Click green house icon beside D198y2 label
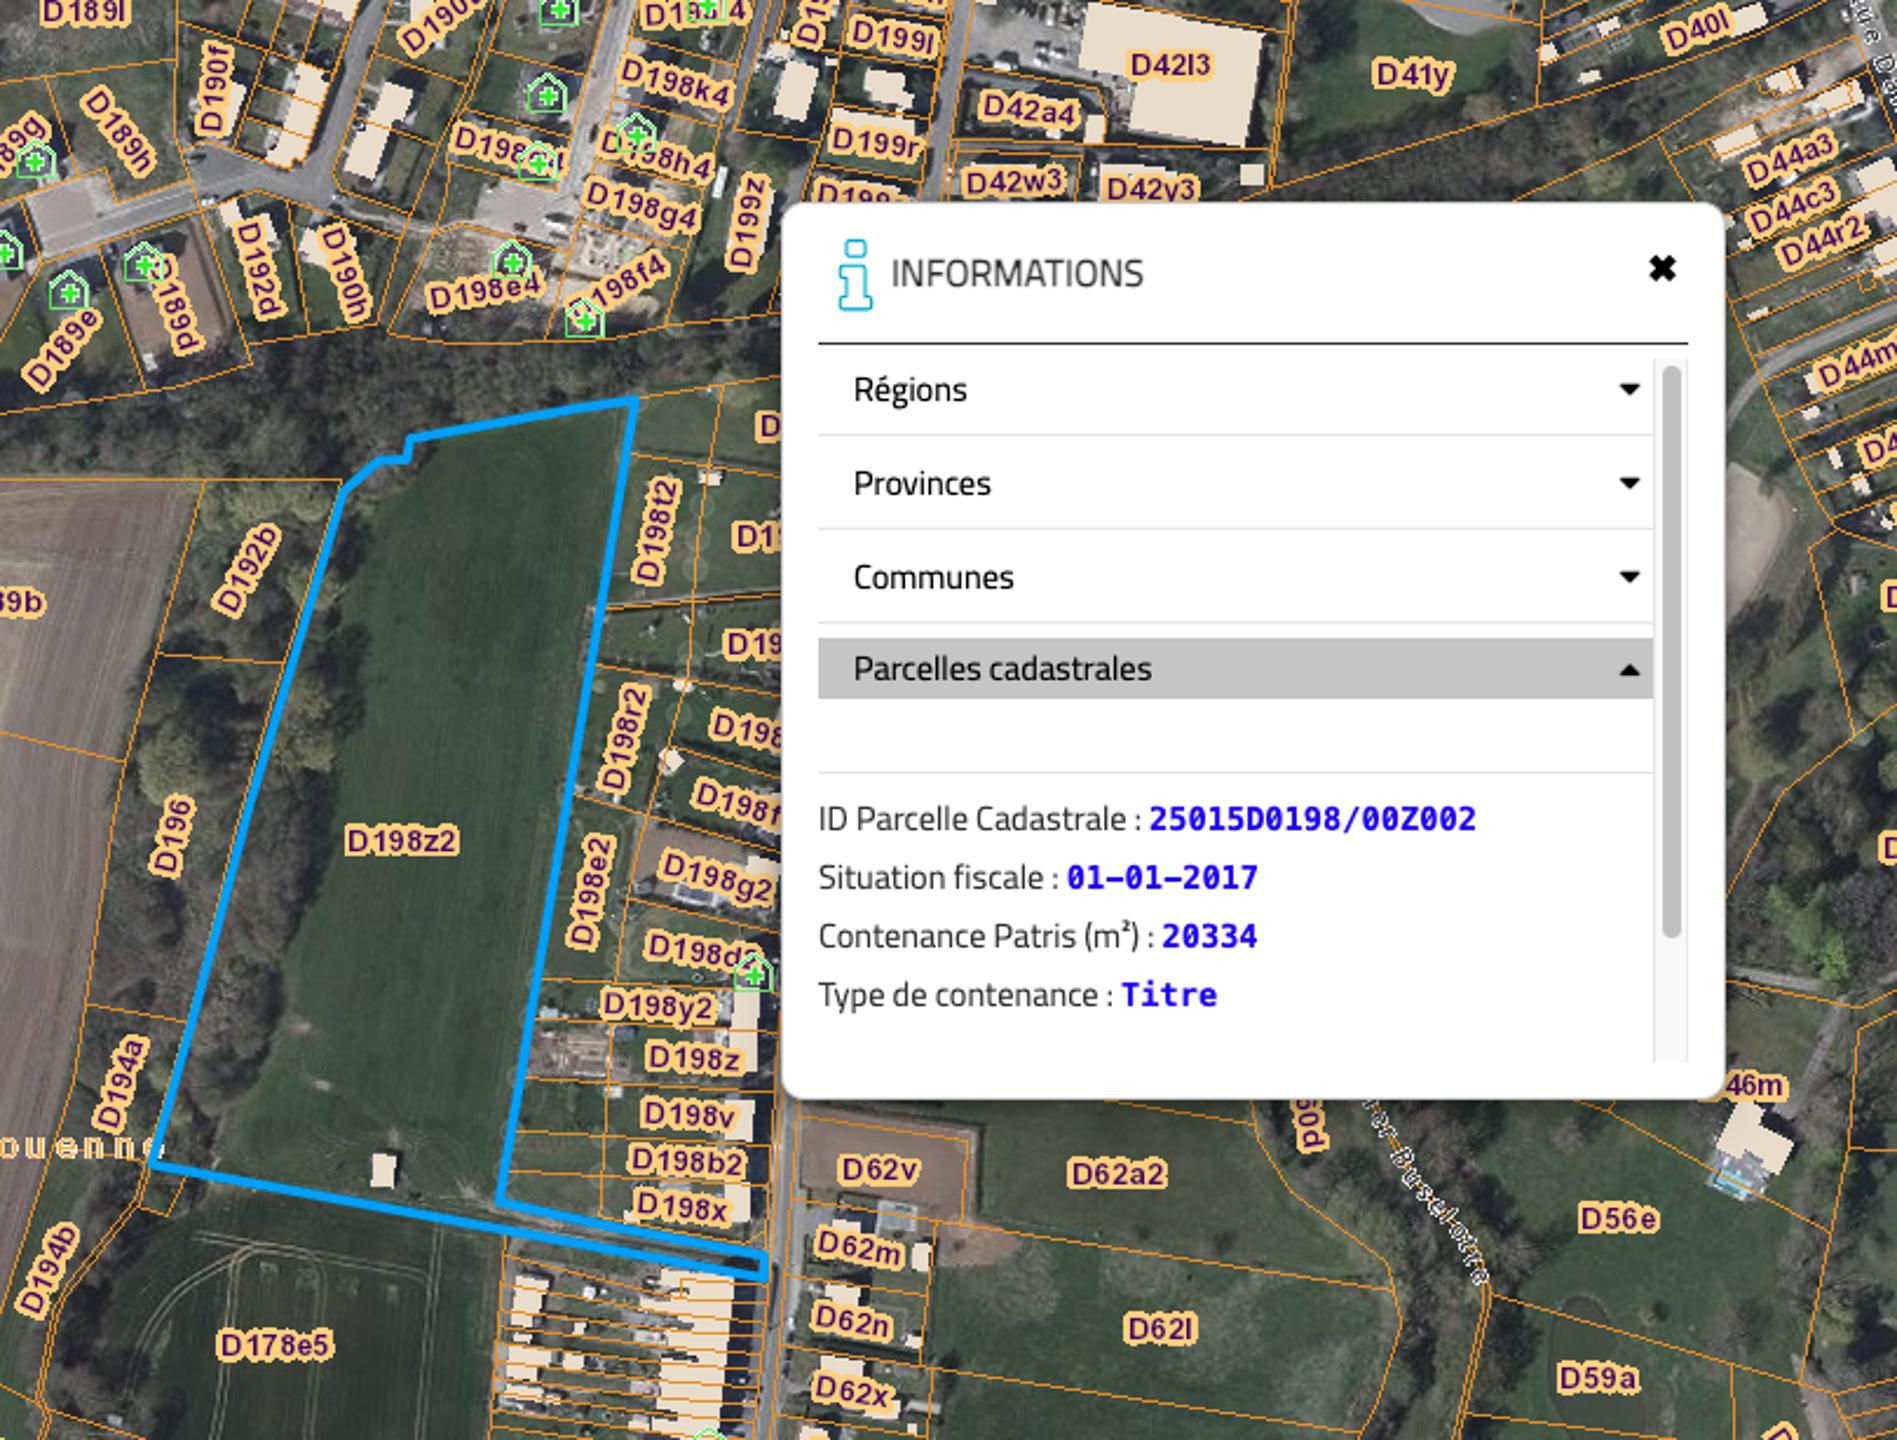The height and width of the screenshot is (1440, 1897). (x=753, y=973)
